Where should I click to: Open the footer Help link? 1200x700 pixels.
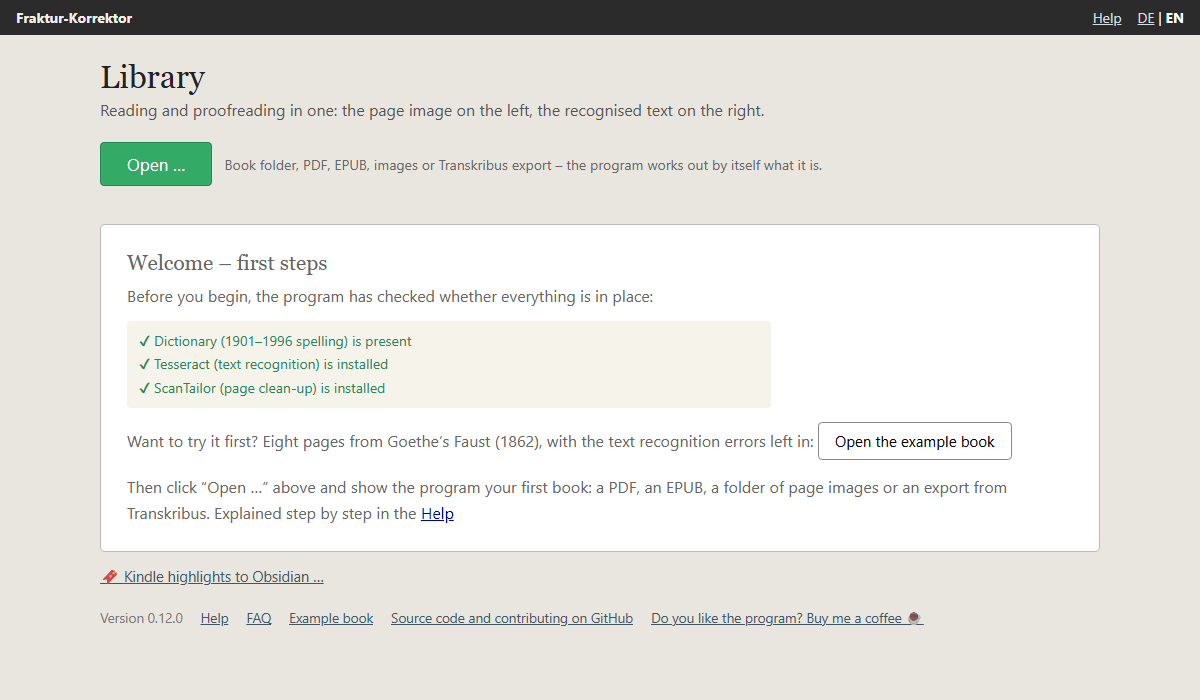(x=214, y=618)
